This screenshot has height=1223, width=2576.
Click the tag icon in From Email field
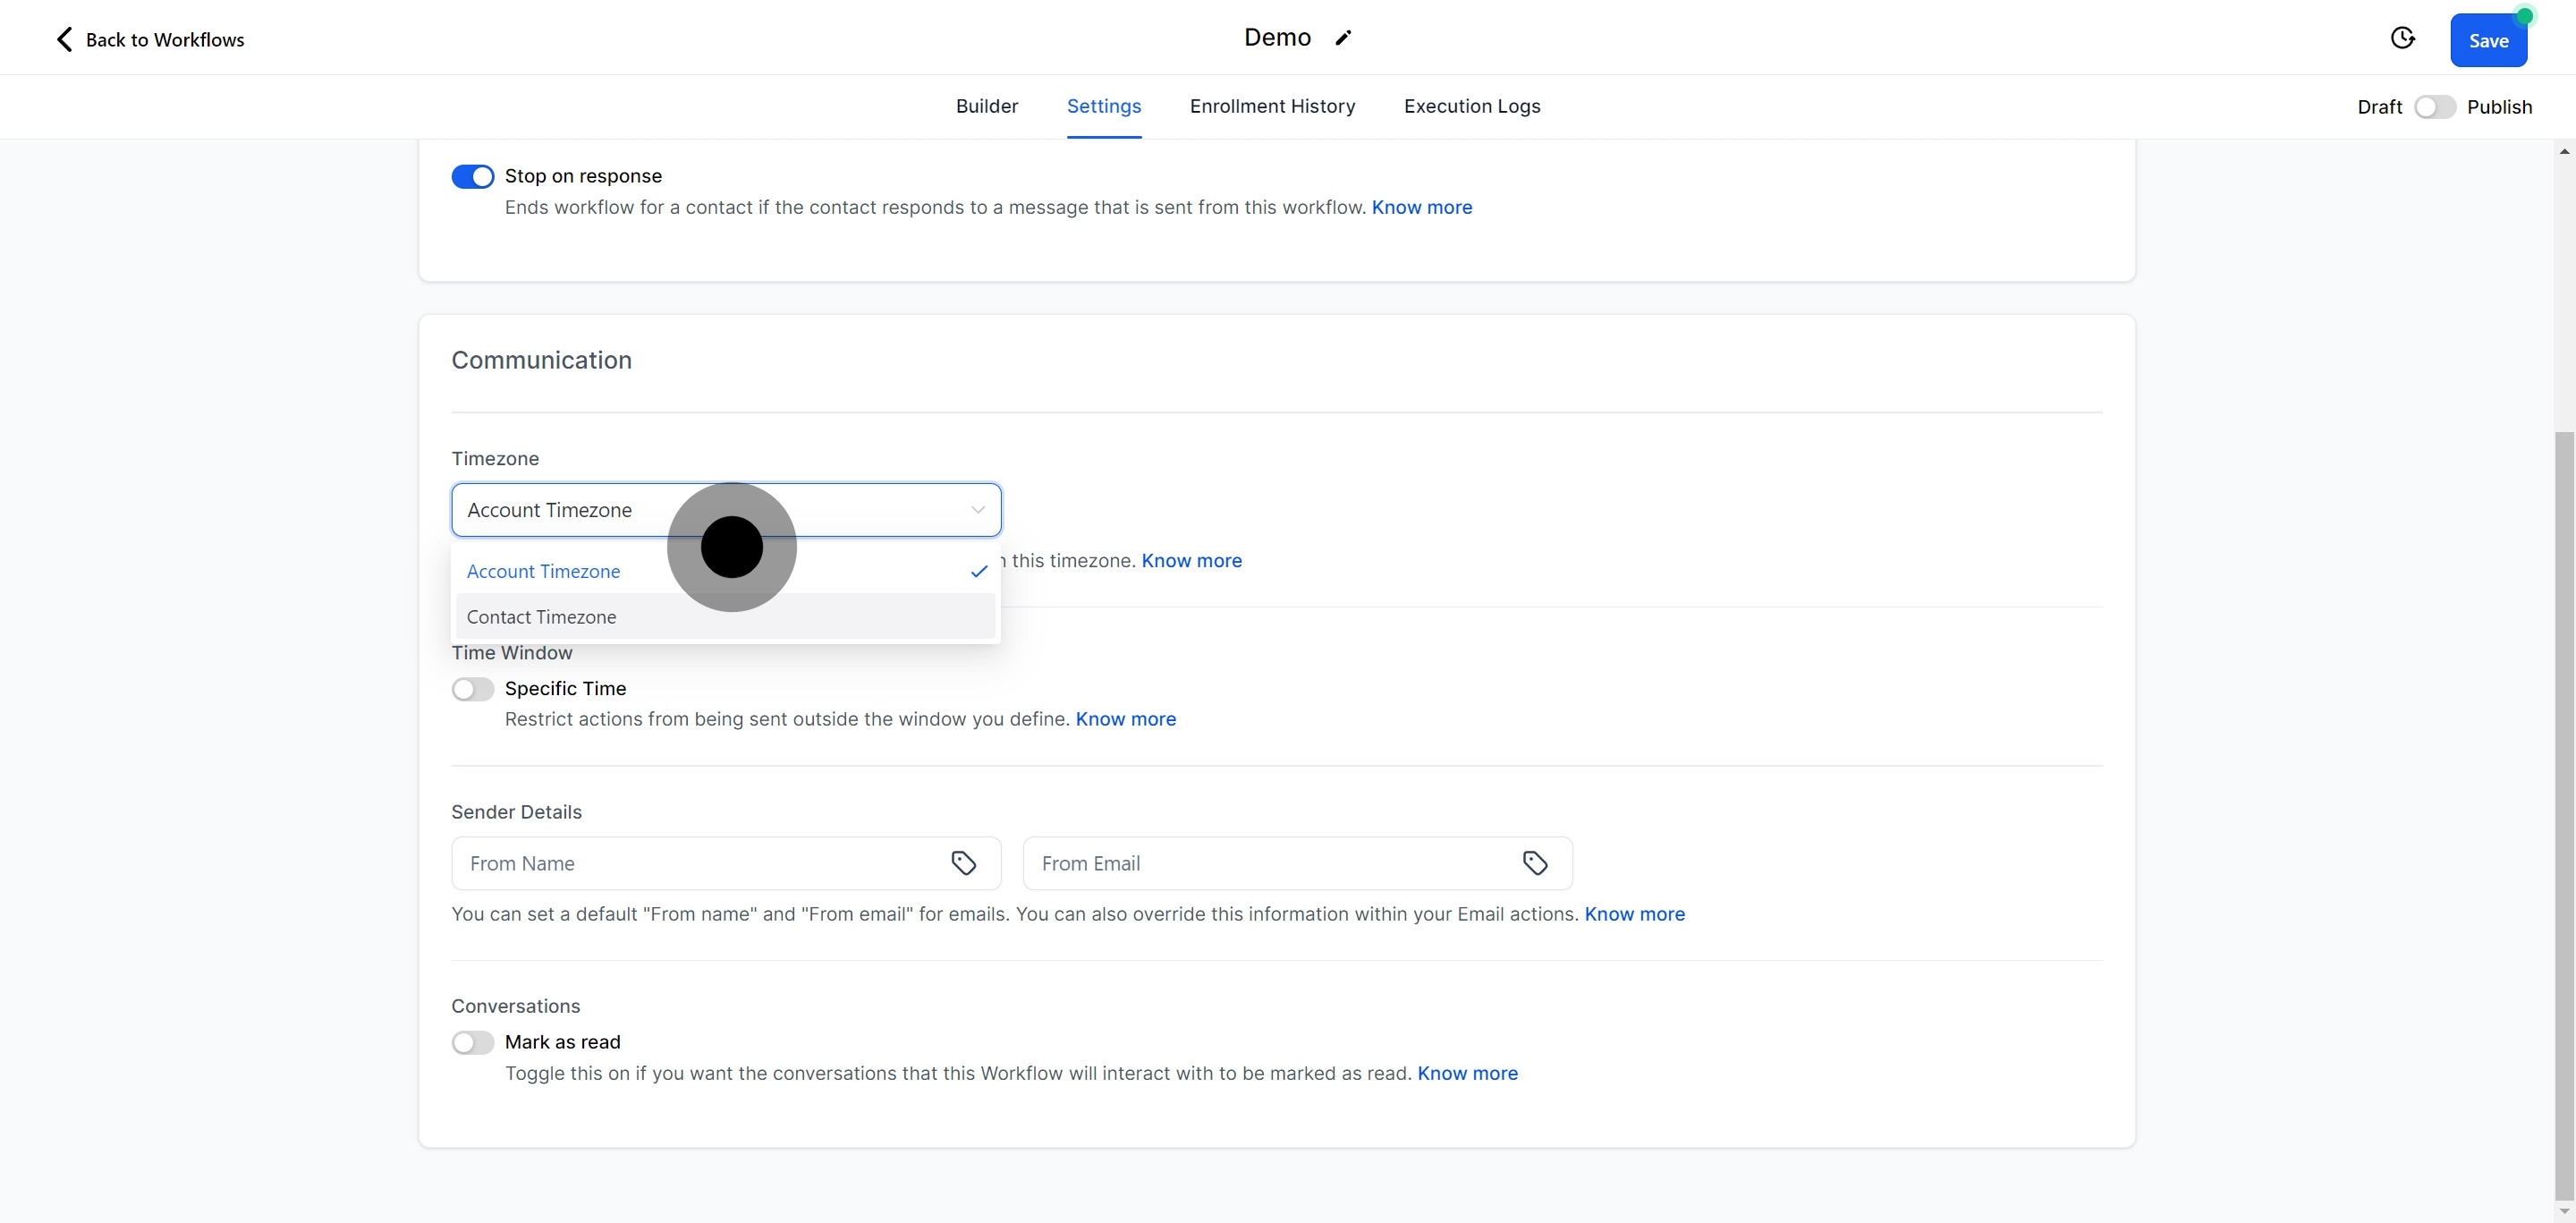coord(1535,863)
